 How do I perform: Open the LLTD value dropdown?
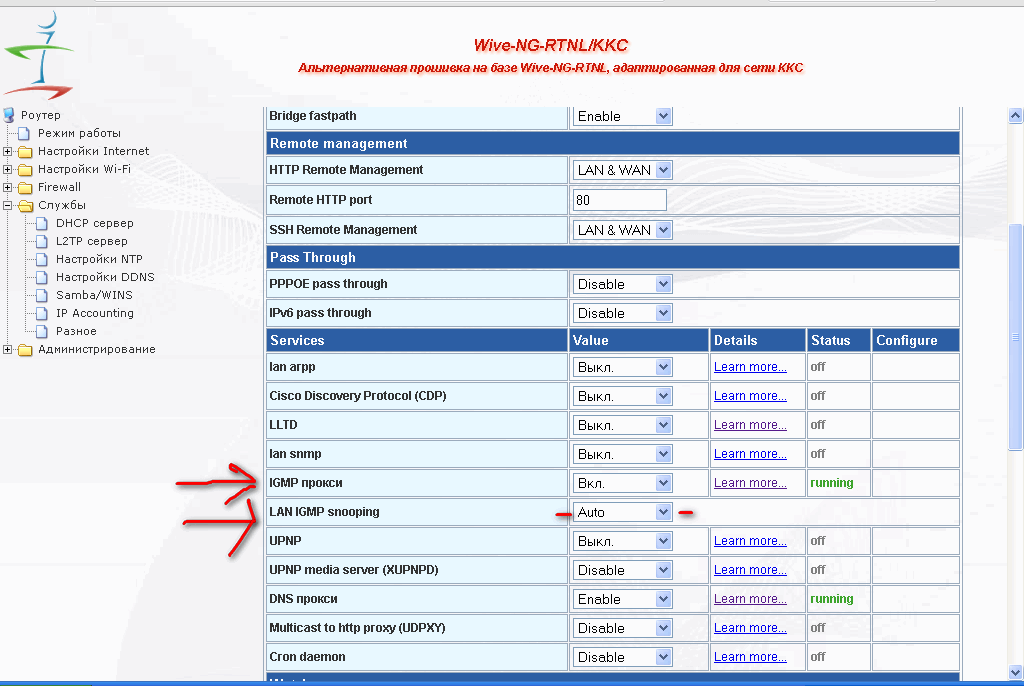pyautogui.click(x=622, y=425)
